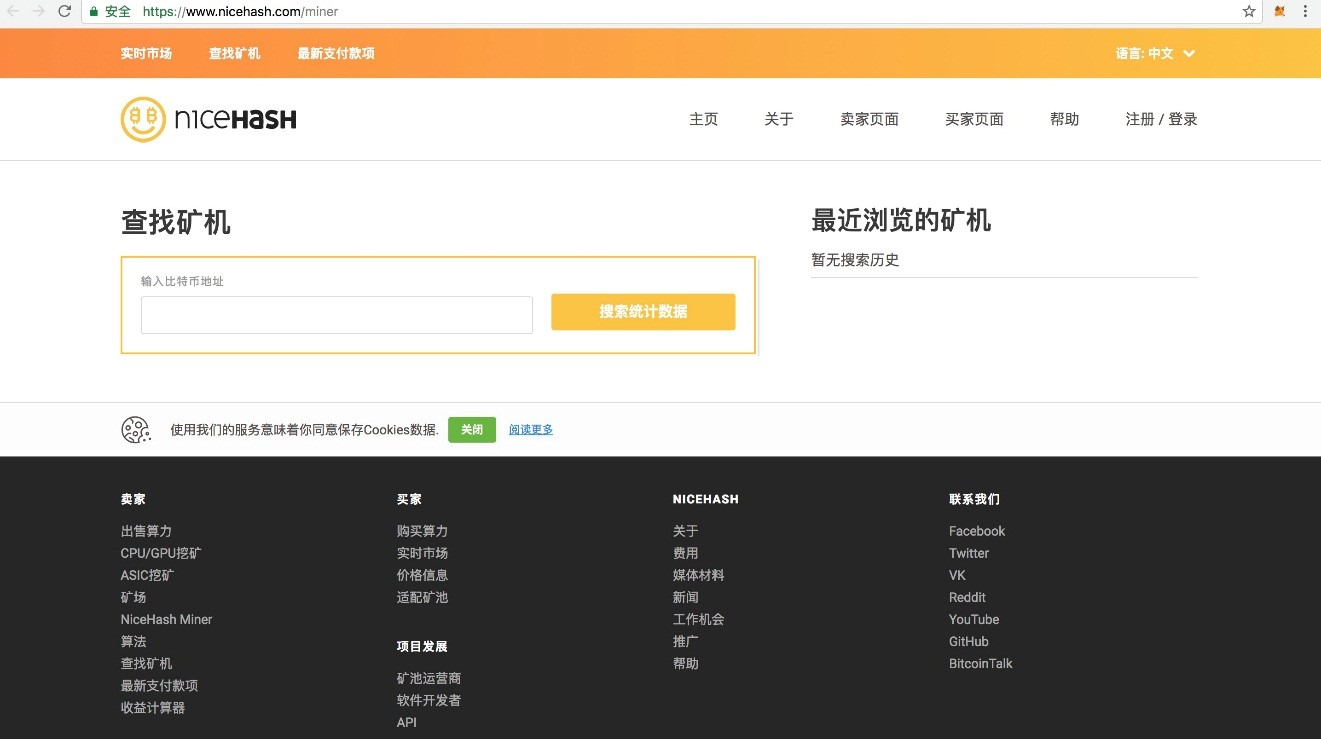Open 查找矿机 in the orange top bar
This screenshot has height=739, width=1321.
click(x=235, y=54)
